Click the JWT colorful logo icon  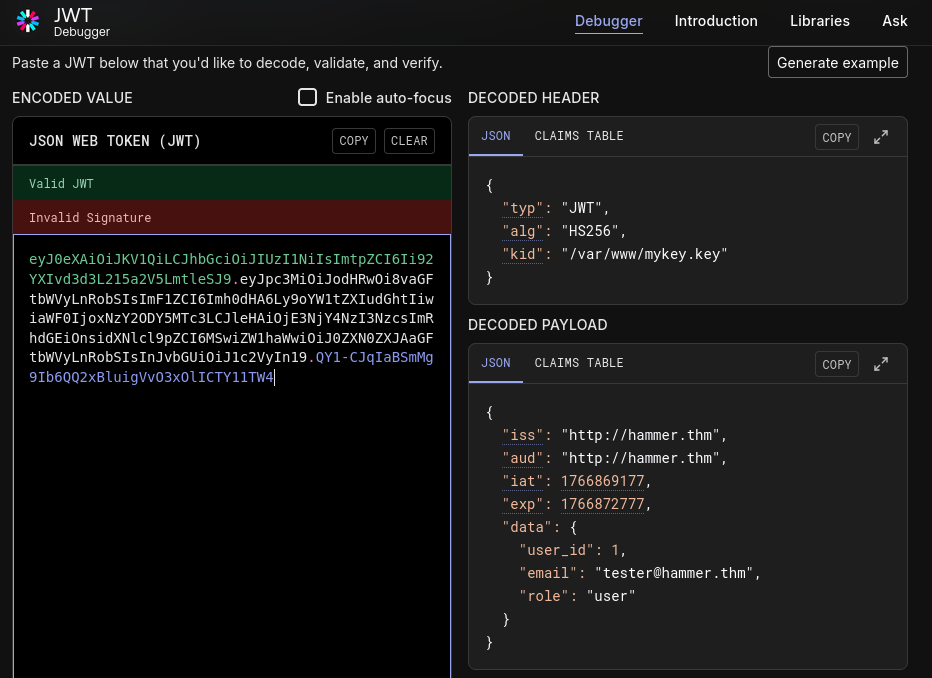(x=27, y=21)
